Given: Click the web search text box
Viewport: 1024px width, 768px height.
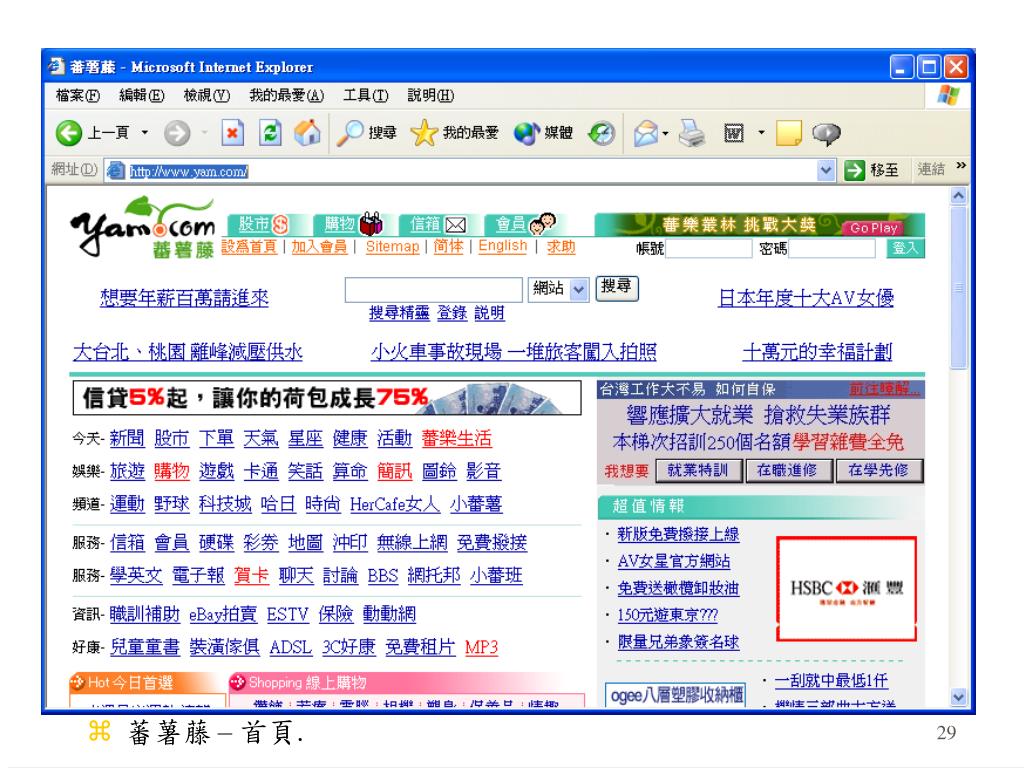Looking at the screenshot, I should pyautogui.click(x=434, y=289).
